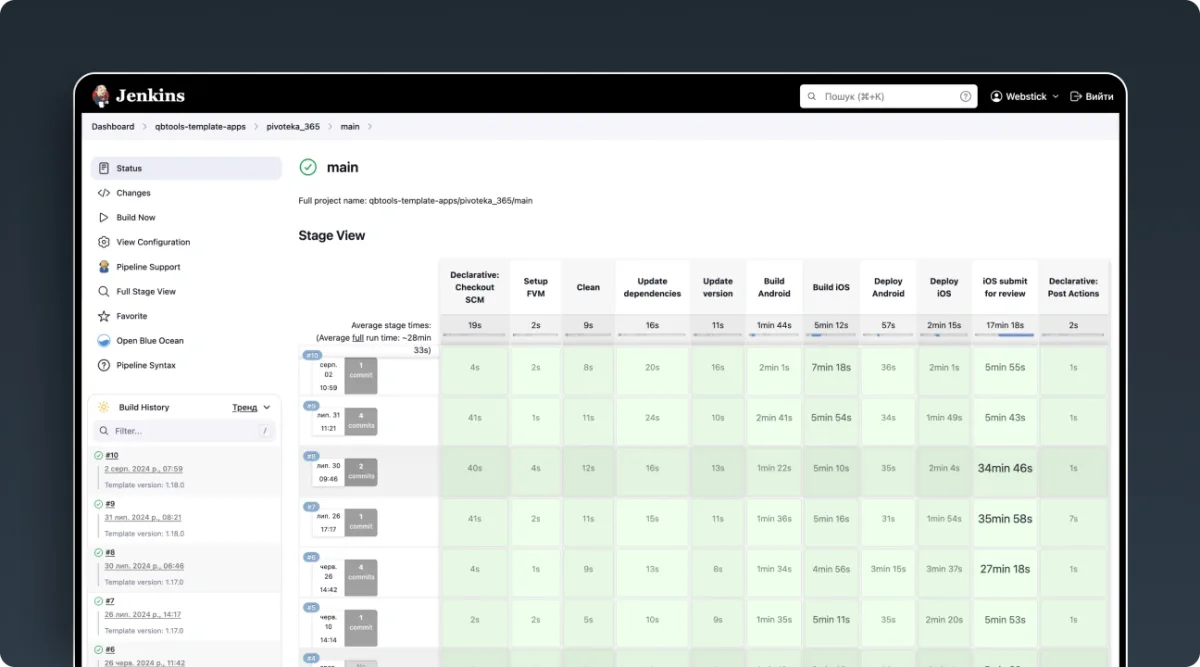Open search help question-mark icon
1200x667 pixels.
[x=966, y=96]
